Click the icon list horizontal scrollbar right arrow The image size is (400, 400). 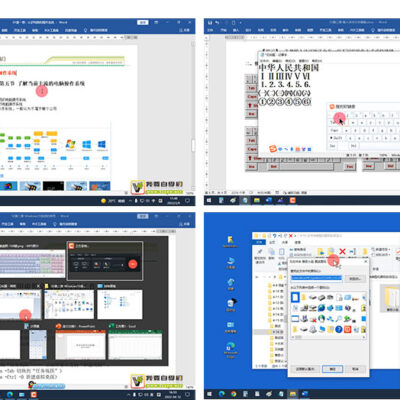coord(364,337)
